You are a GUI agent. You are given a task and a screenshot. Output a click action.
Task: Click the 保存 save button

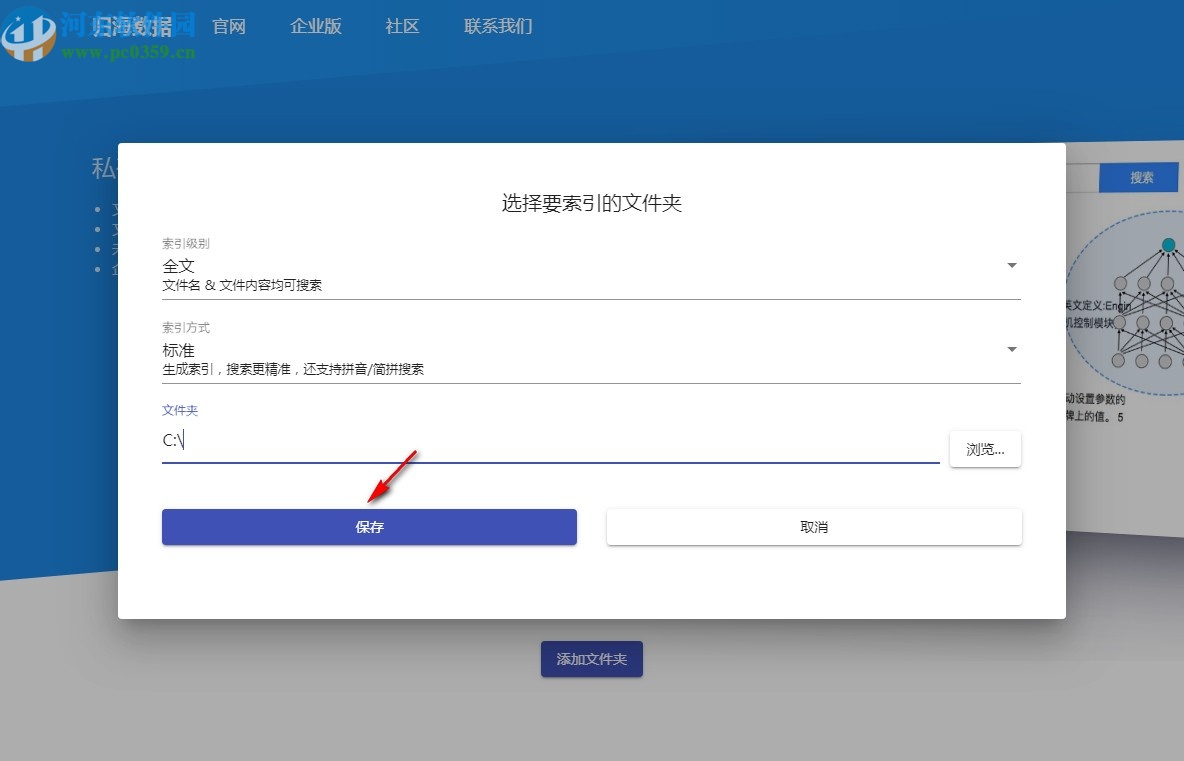click(369, 527)
